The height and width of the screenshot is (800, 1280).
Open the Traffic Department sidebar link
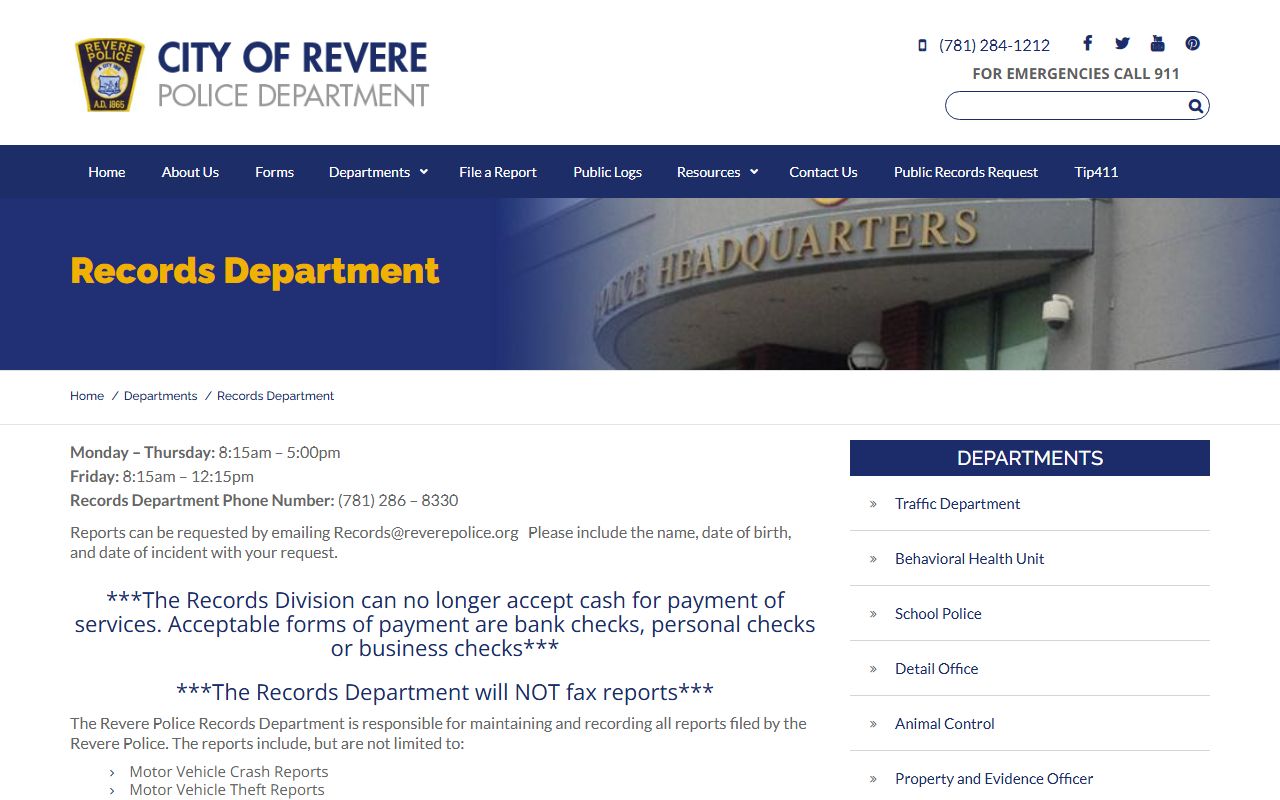[957, 504]
